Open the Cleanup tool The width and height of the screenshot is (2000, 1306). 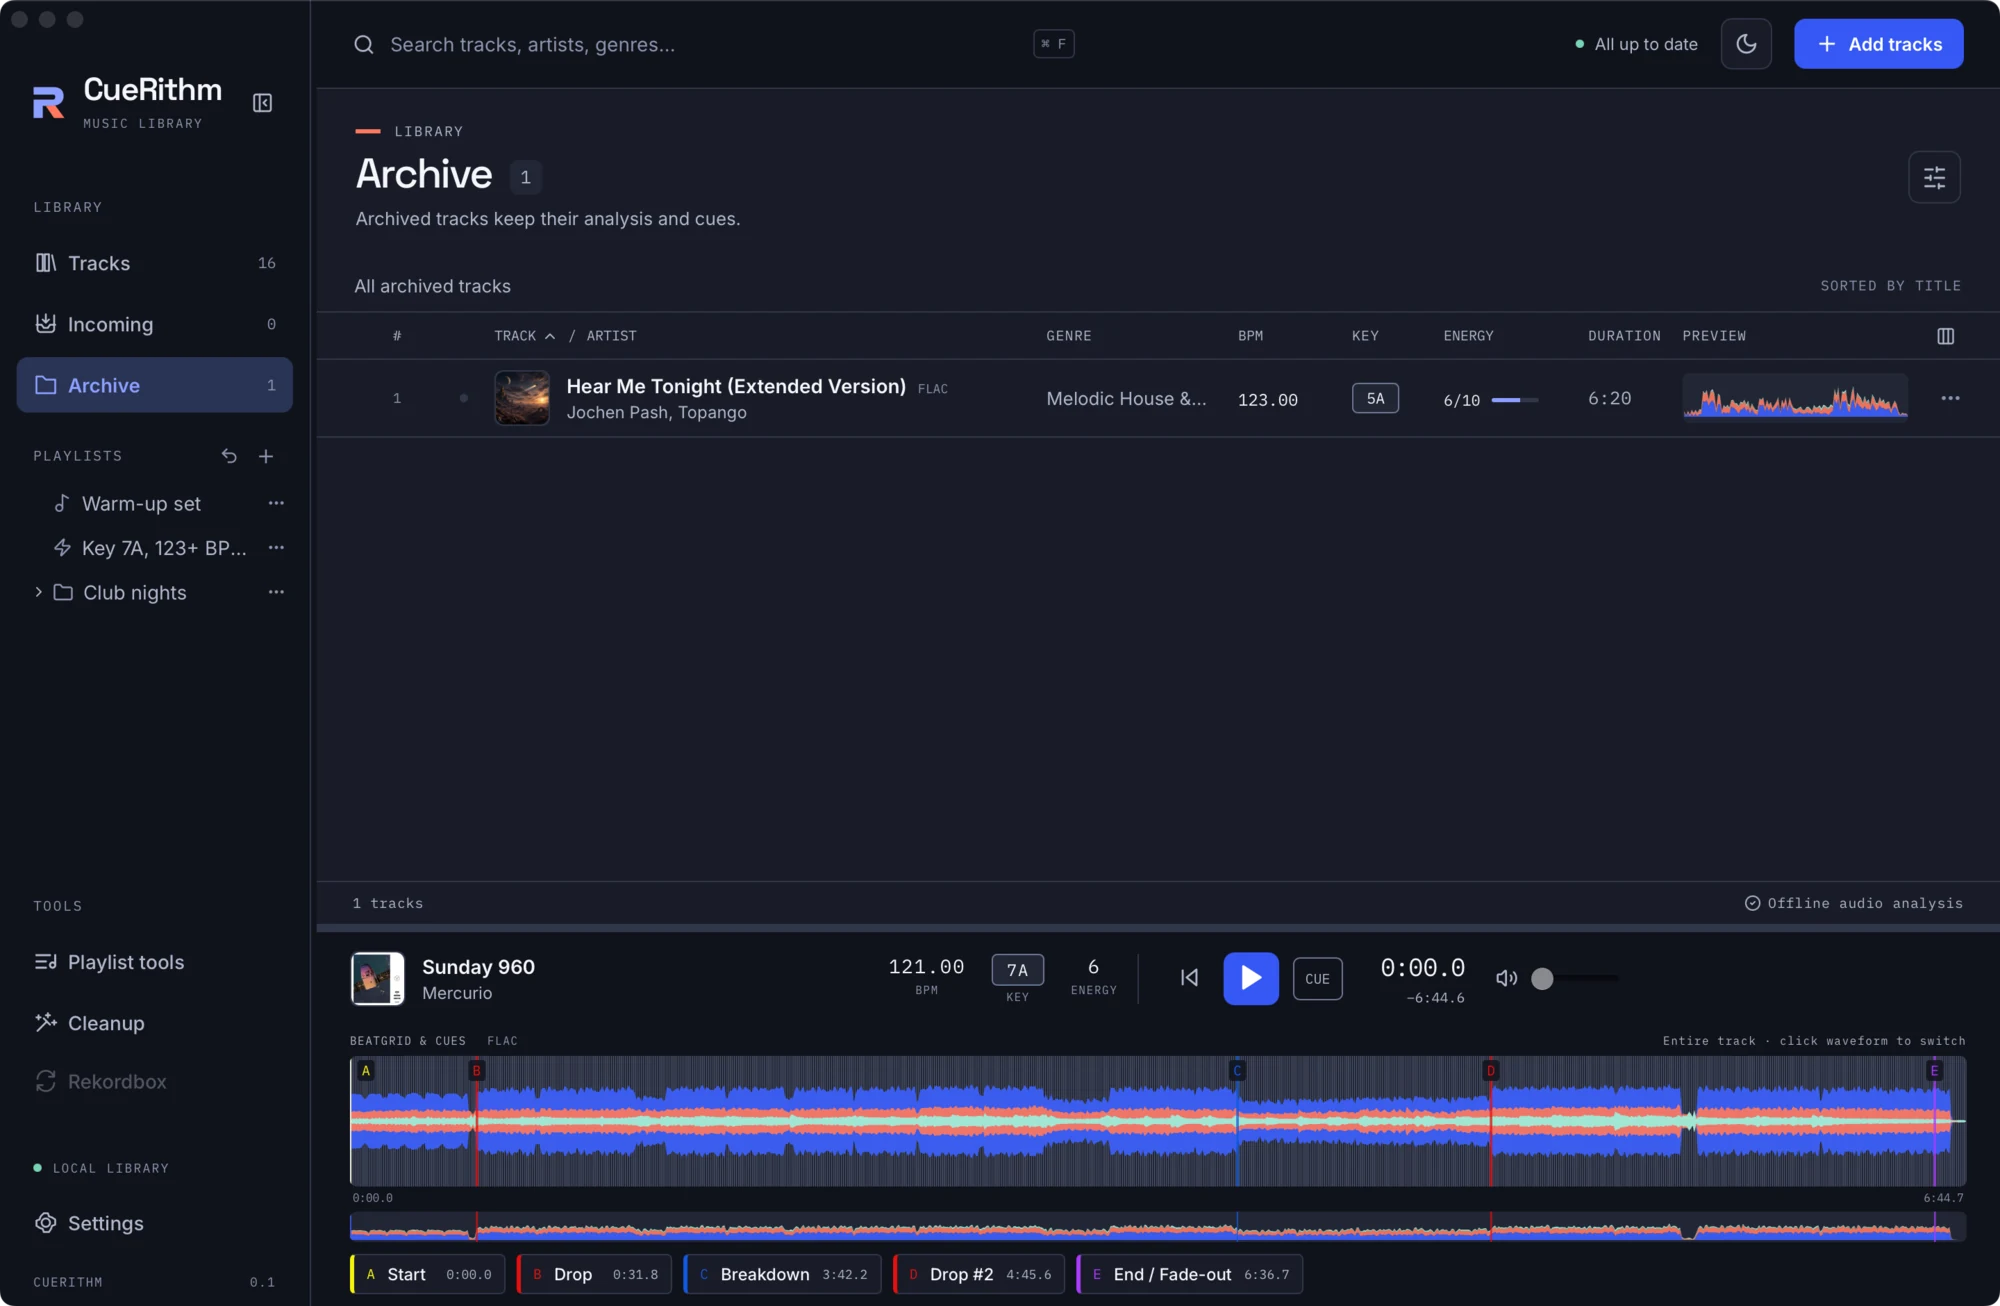pyautogui.click(x=155, y=1023)
